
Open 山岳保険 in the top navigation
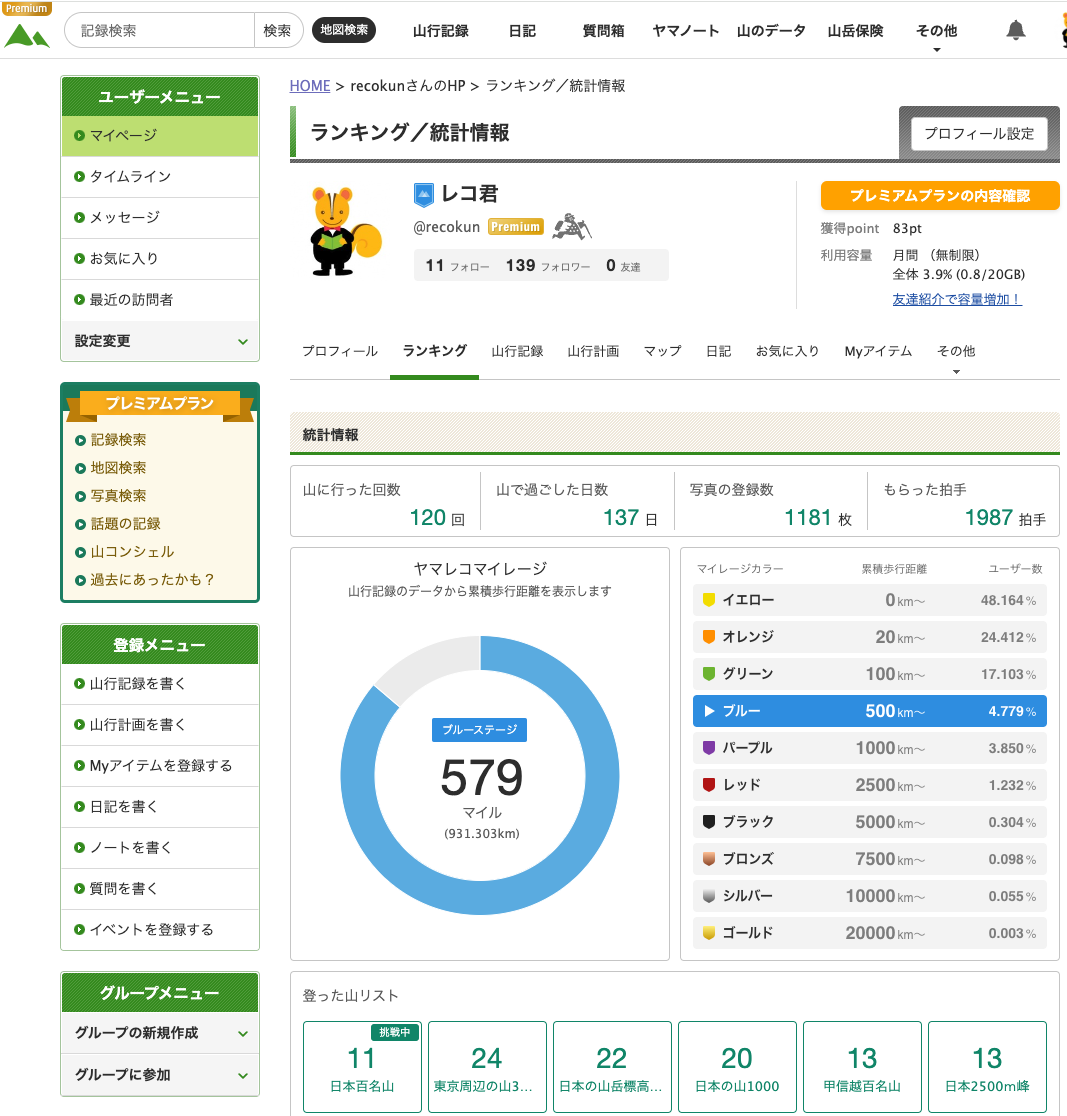pyautogui.click(x=855, y=31)
